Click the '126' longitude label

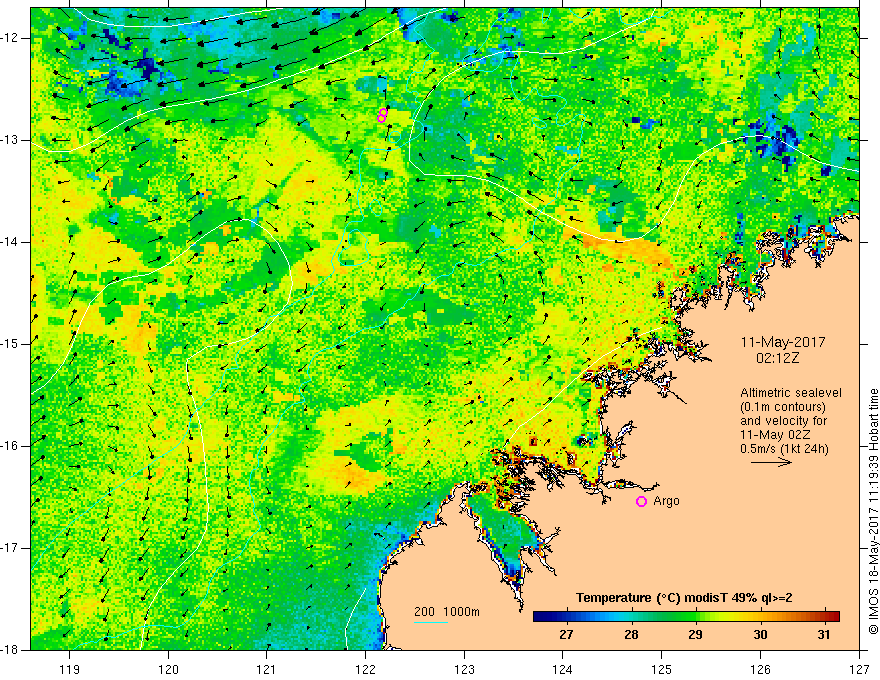click(x=760, y=669)
